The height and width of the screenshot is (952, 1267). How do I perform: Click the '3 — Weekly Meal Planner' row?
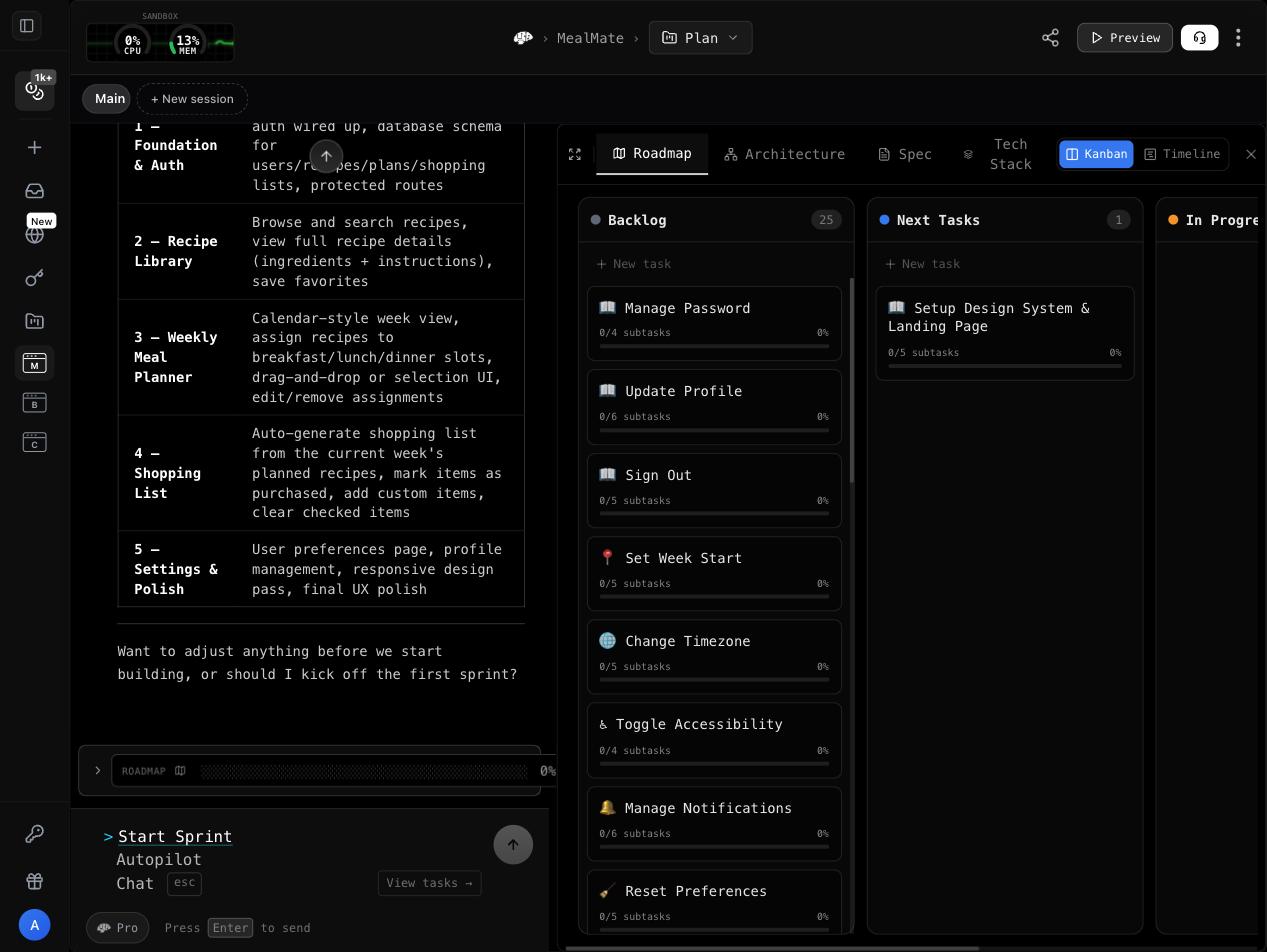pos(321,357)
